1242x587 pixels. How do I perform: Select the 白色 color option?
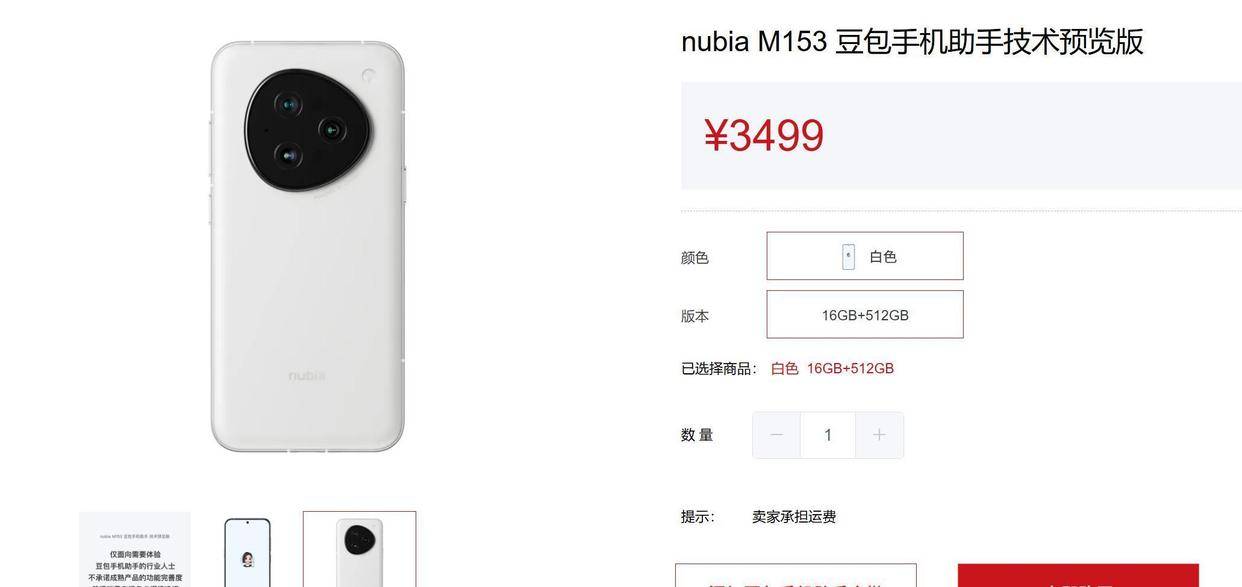pyautogui.click(x=865, y=256)
